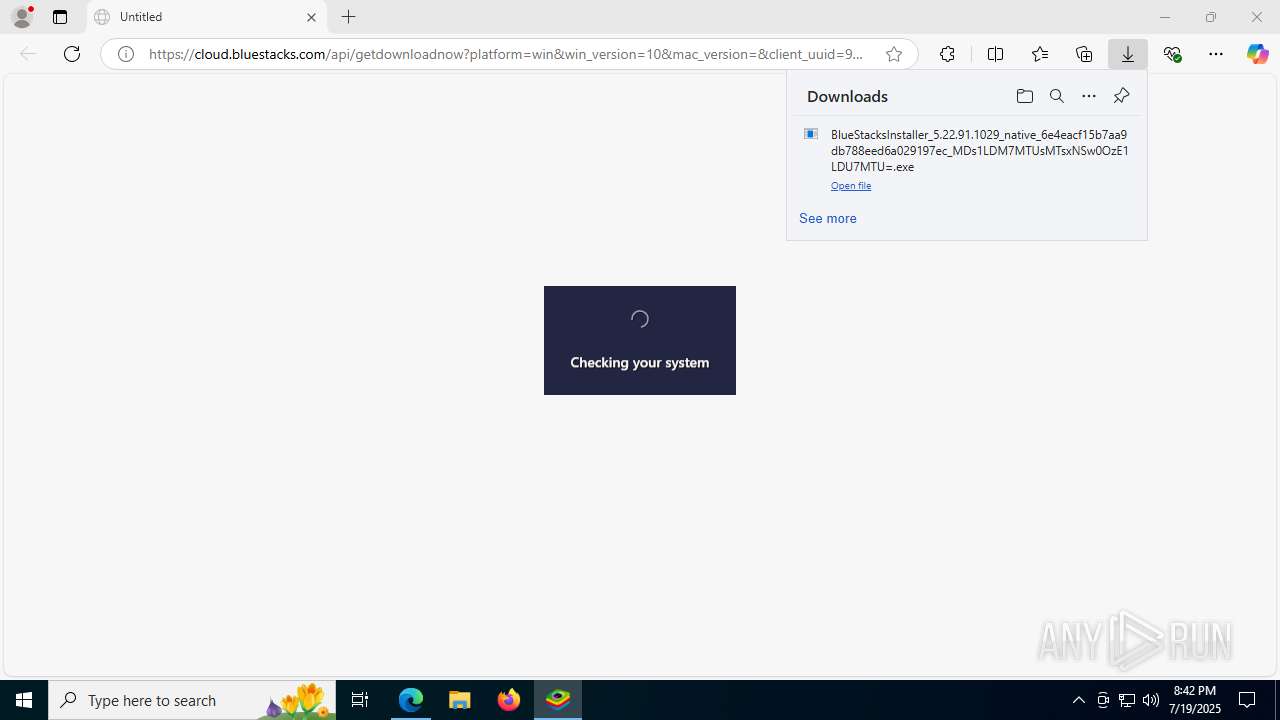This screenshot has height=720, width=1280.
Task: Open Edge settings and more menu
Action: point(1216,54)
